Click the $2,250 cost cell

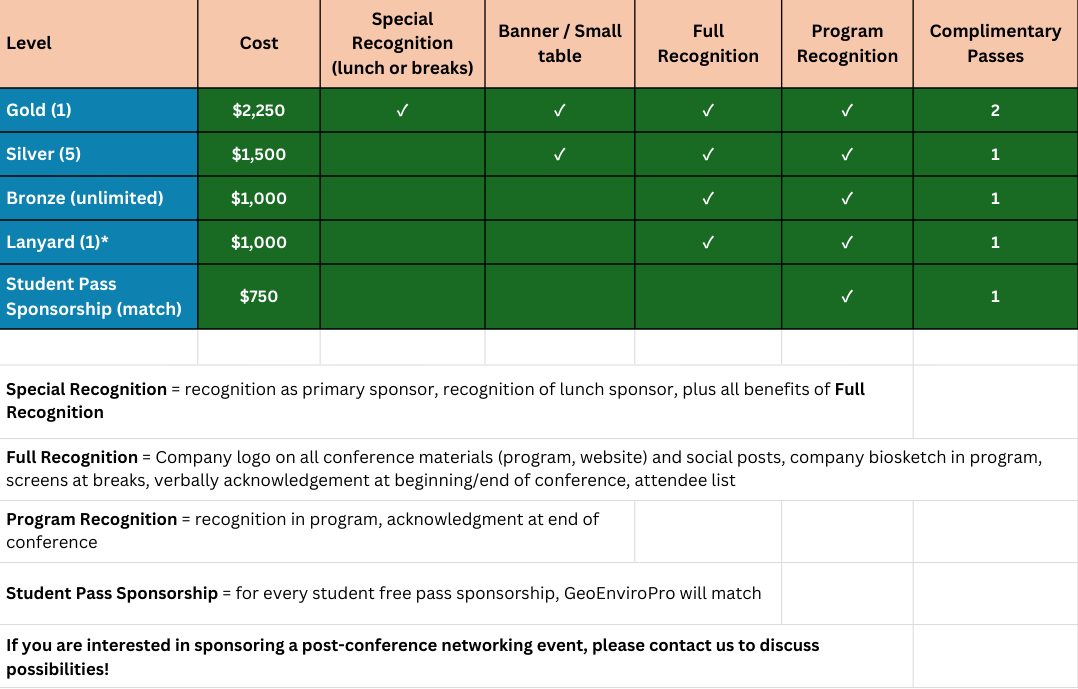pyautogui.click(x=259, y=110)
